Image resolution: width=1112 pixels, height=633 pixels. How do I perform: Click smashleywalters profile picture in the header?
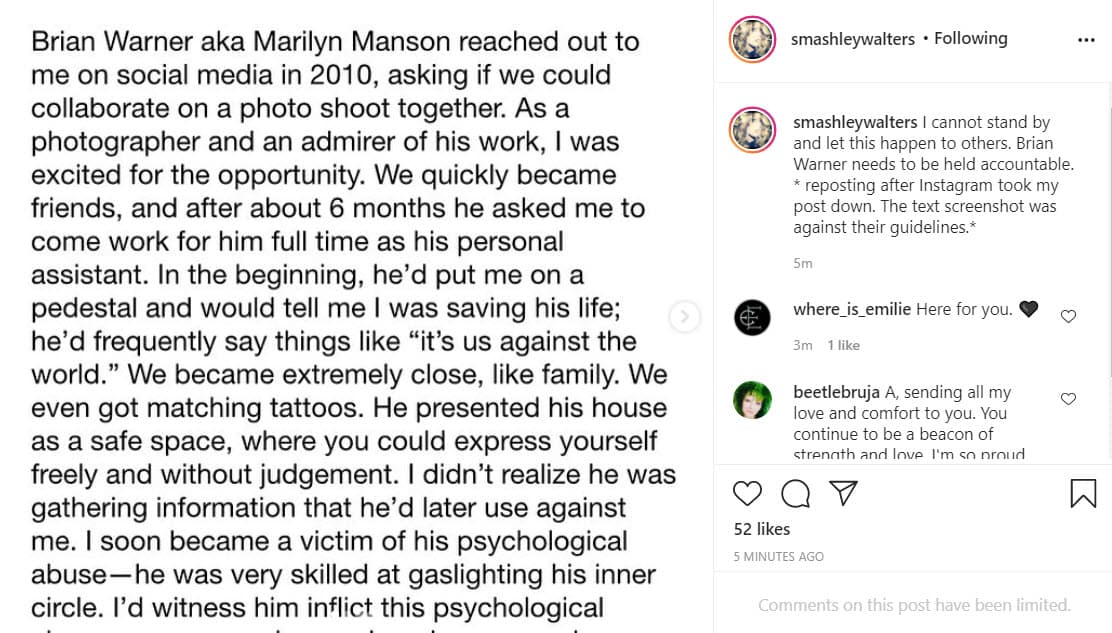click(x=752, y=39)
